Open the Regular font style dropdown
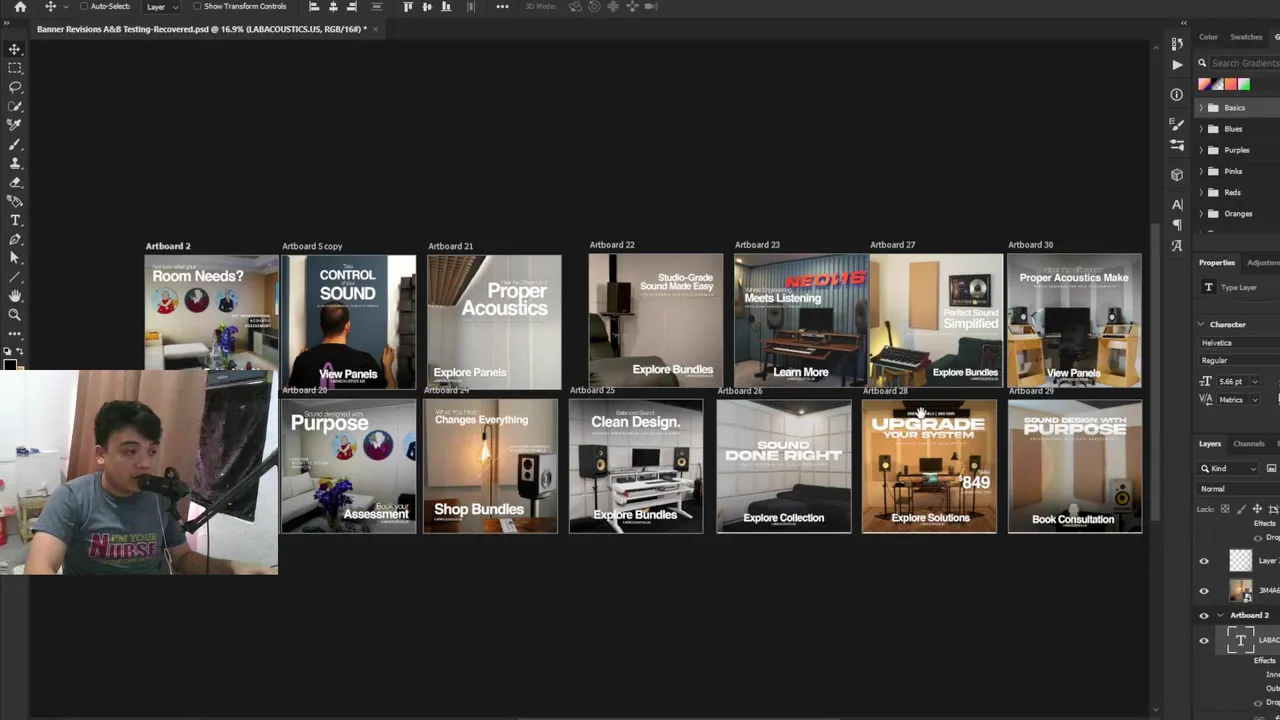The width and height of the screenshot is (1280, 720). pos(1240,361)
